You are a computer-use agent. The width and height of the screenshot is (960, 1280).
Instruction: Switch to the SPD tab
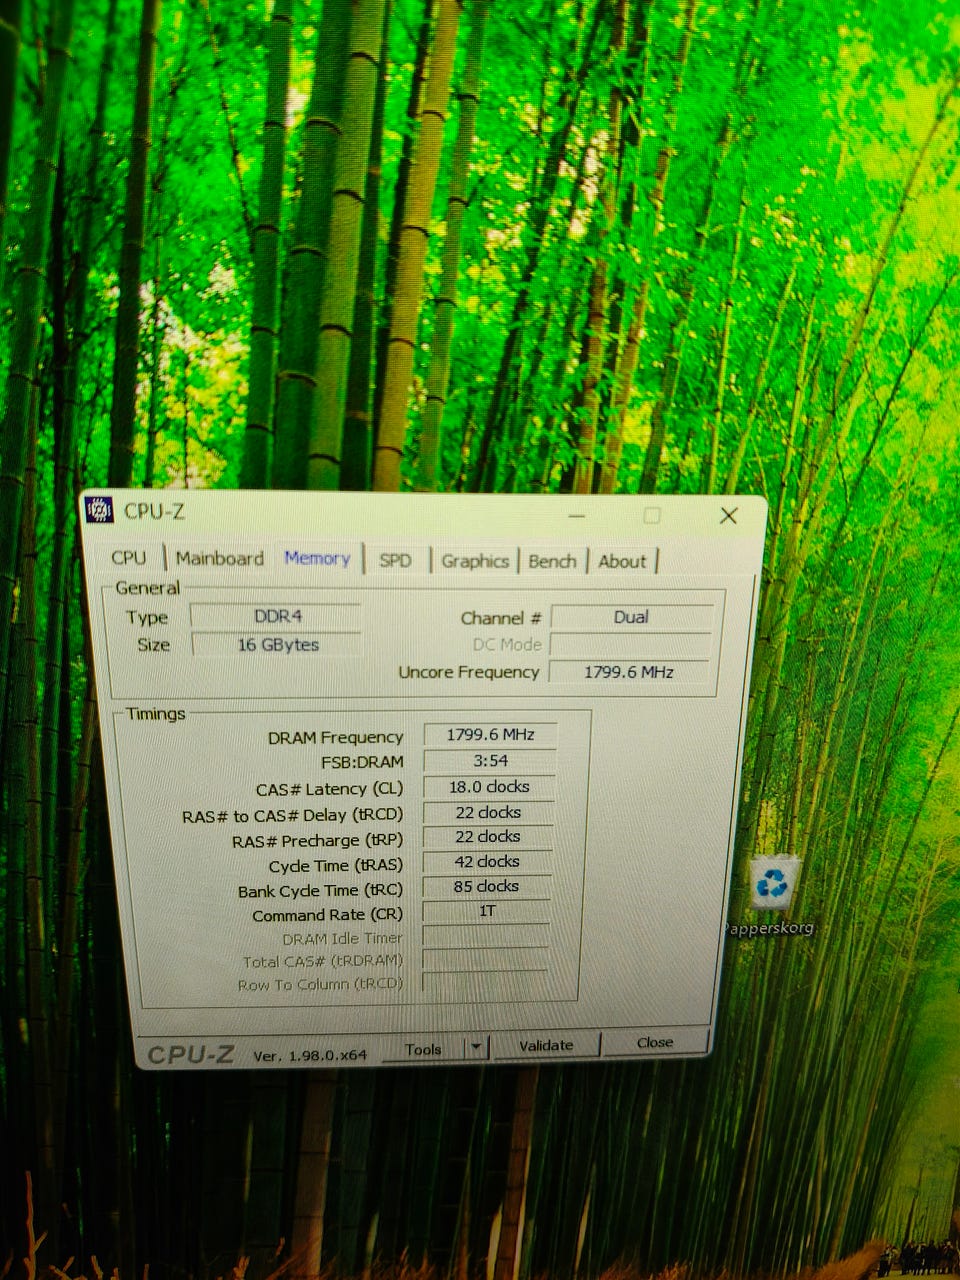click(395, 560)
